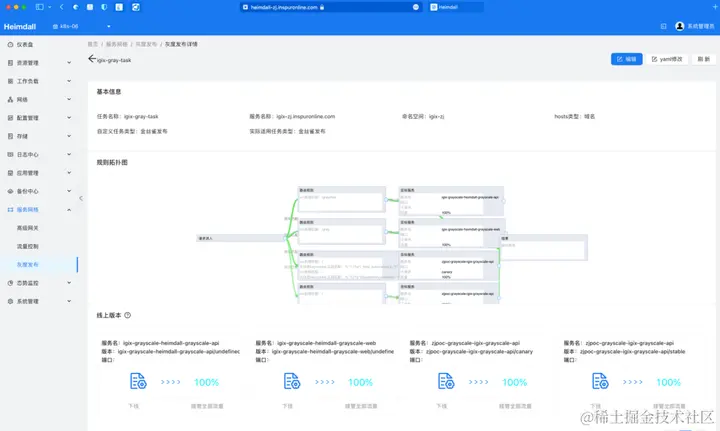This screenshot has width=720, height=431.
Task: Click the 日志中心 sidebar icon
Action: [x=10, y=155]
